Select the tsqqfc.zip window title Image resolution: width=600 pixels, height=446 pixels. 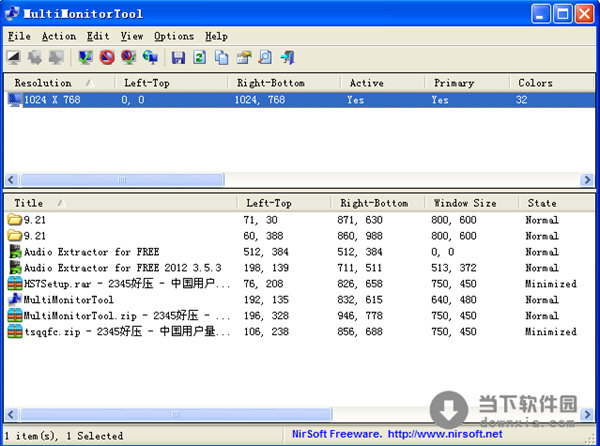pyautogui.click(x=127, y=332)
